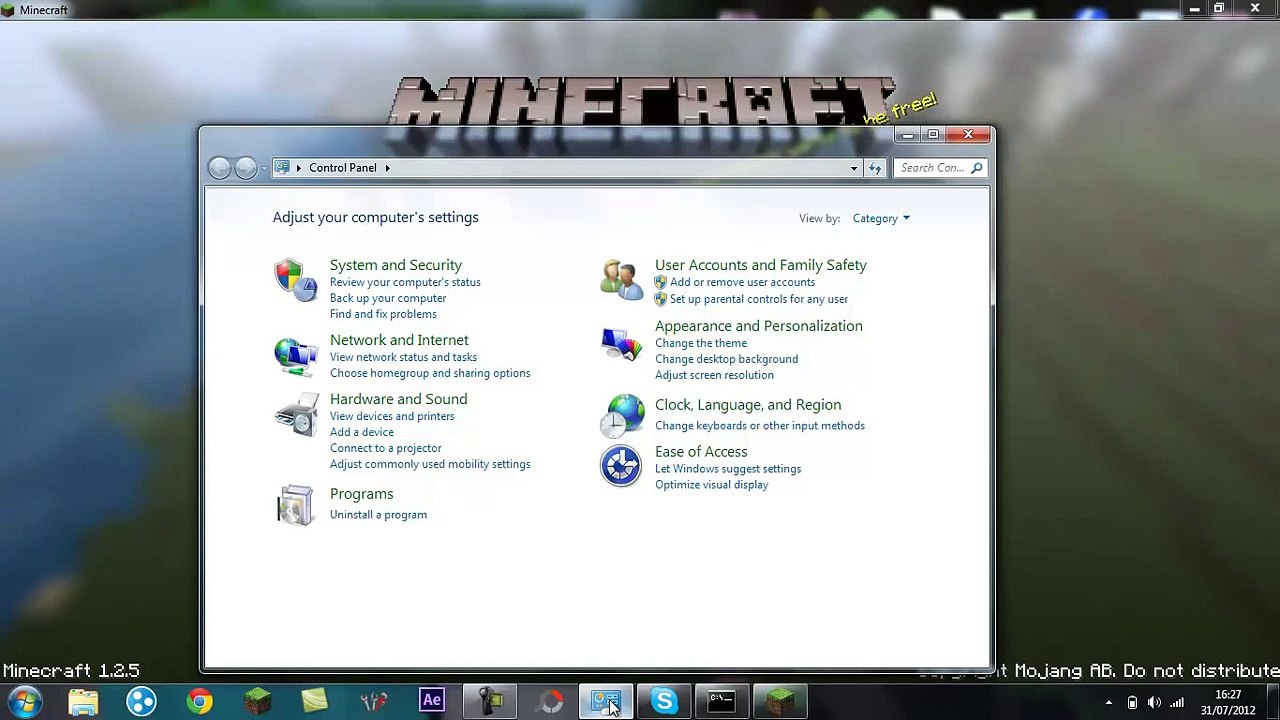This screenshot has height=720, width=1280.
Task: Click Change the theme
Action: 701,343
